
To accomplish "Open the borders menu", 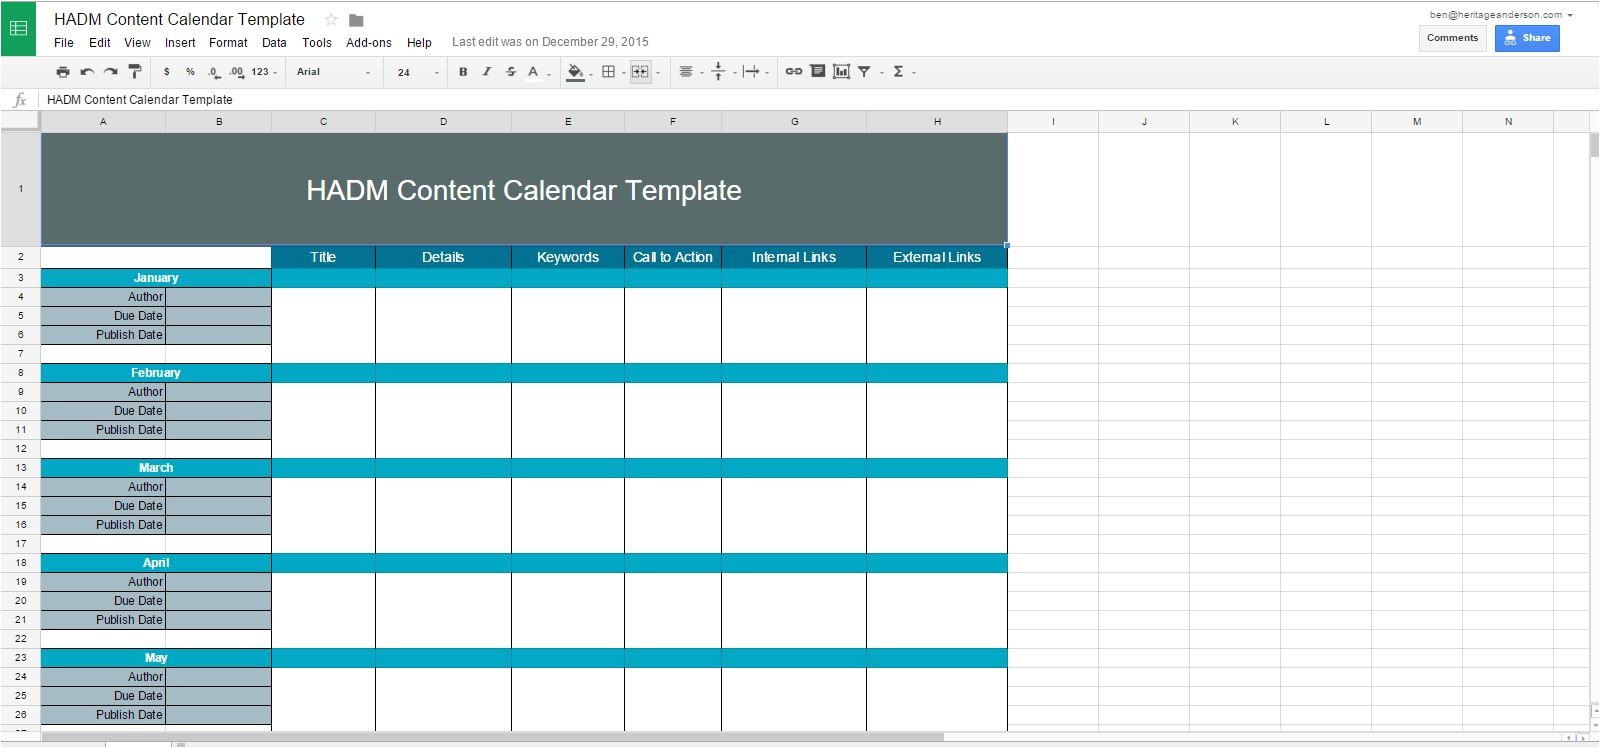I will (x=611, y=72).
